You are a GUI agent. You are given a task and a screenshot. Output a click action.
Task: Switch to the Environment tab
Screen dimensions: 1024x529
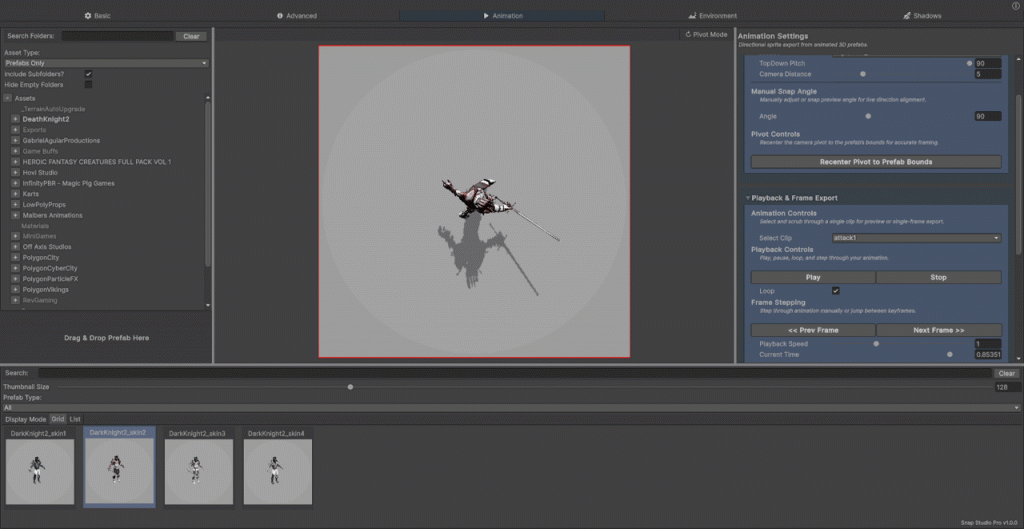click(x=713, y=16)
